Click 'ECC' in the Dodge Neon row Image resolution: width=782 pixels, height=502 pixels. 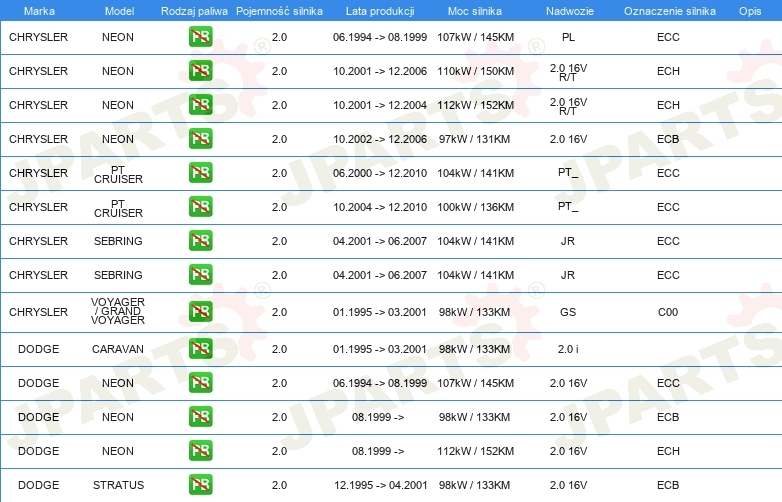point(668,383)
